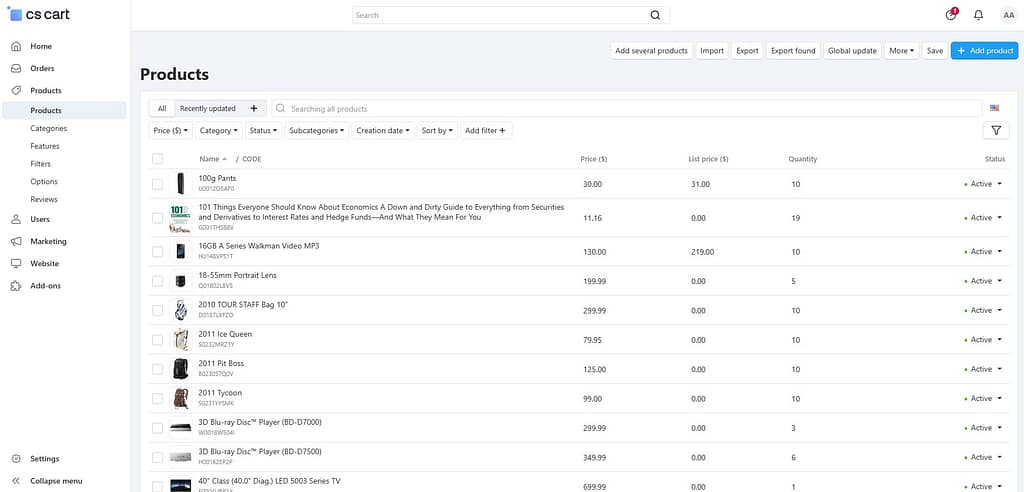Click the Users person icon
This screenshot has width=1024, height=492.
pos(16,220)
